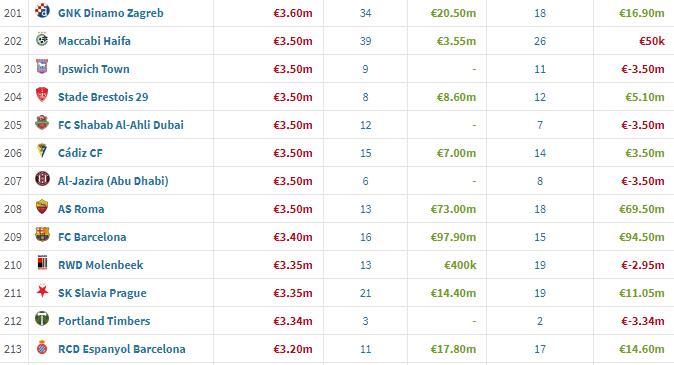This screenshot has height=365, width=674.
Task: Click the AS Roma crest icon
Action: tap(42, 207)
